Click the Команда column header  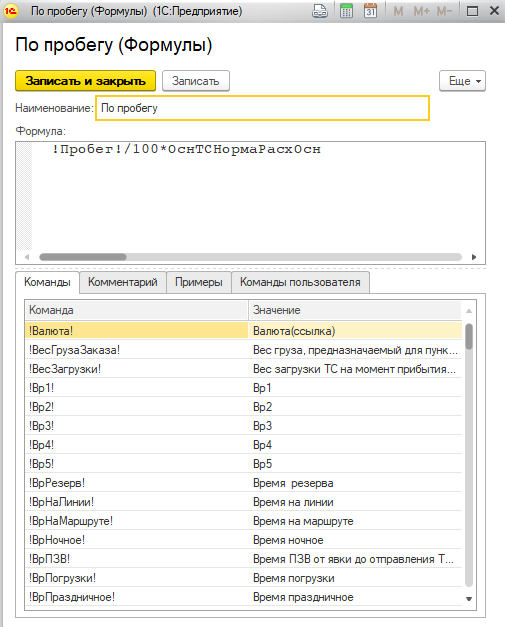pos(137,310)
